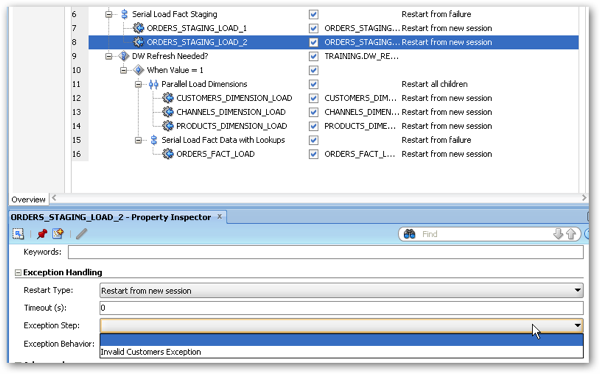
Task: Click the Serial Load Fact Data with Lookups icon
Action: pos(154,140)
